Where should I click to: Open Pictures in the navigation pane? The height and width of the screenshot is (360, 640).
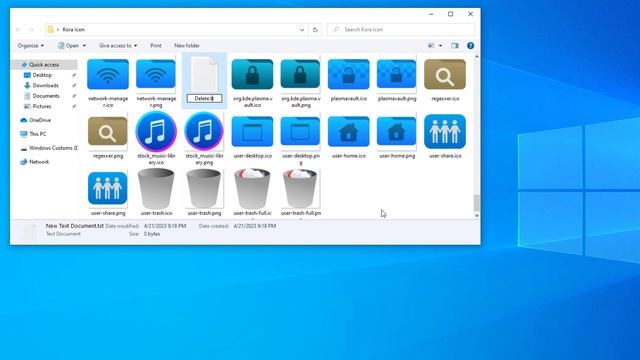[42, 106]
